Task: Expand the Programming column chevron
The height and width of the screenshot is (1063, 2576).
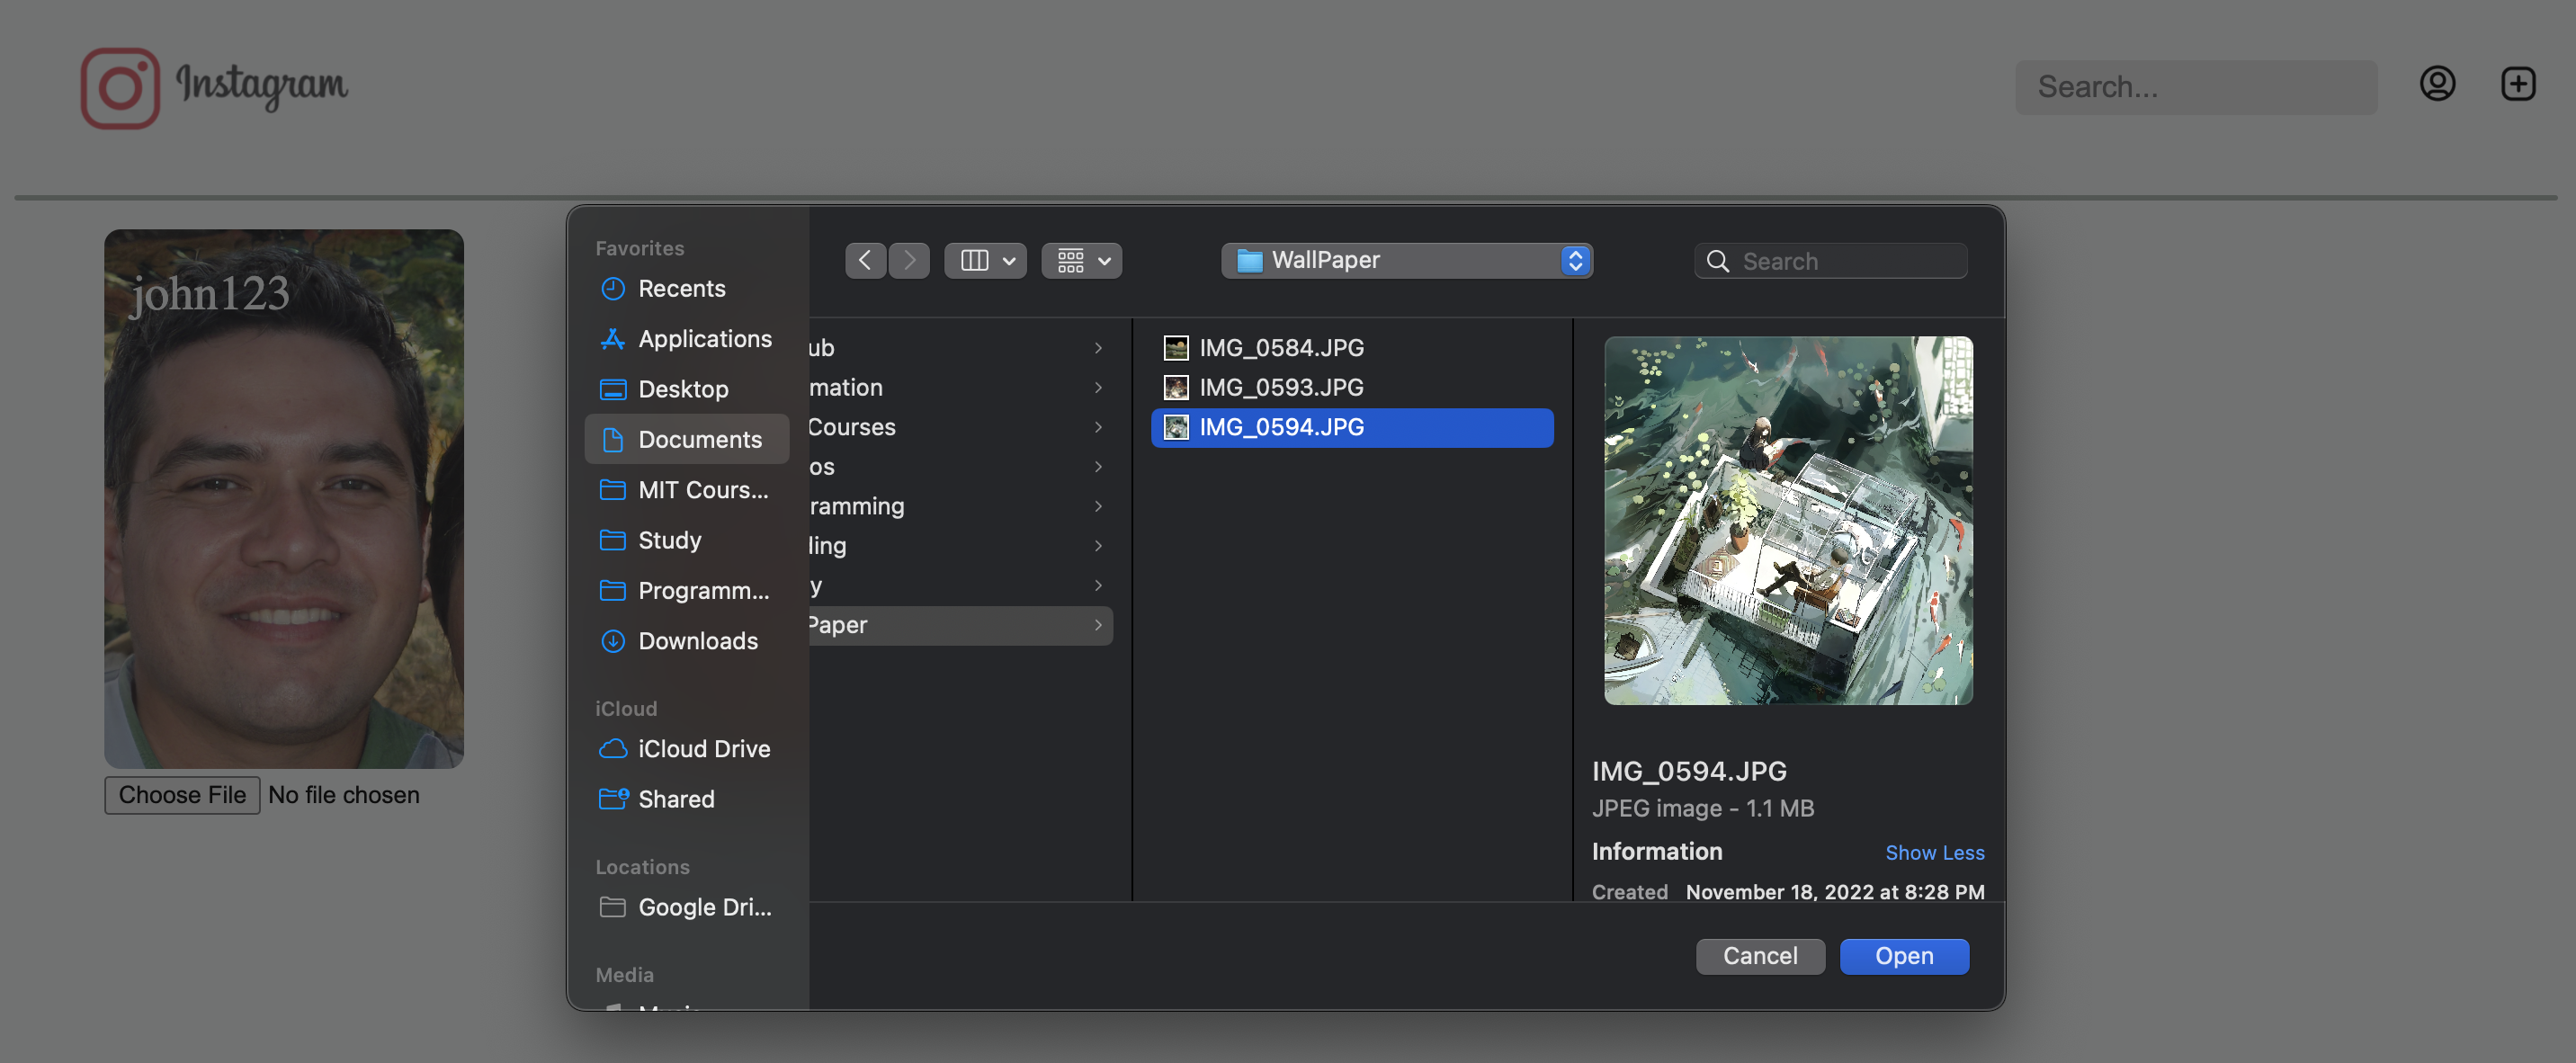Action: [1098, 506]
